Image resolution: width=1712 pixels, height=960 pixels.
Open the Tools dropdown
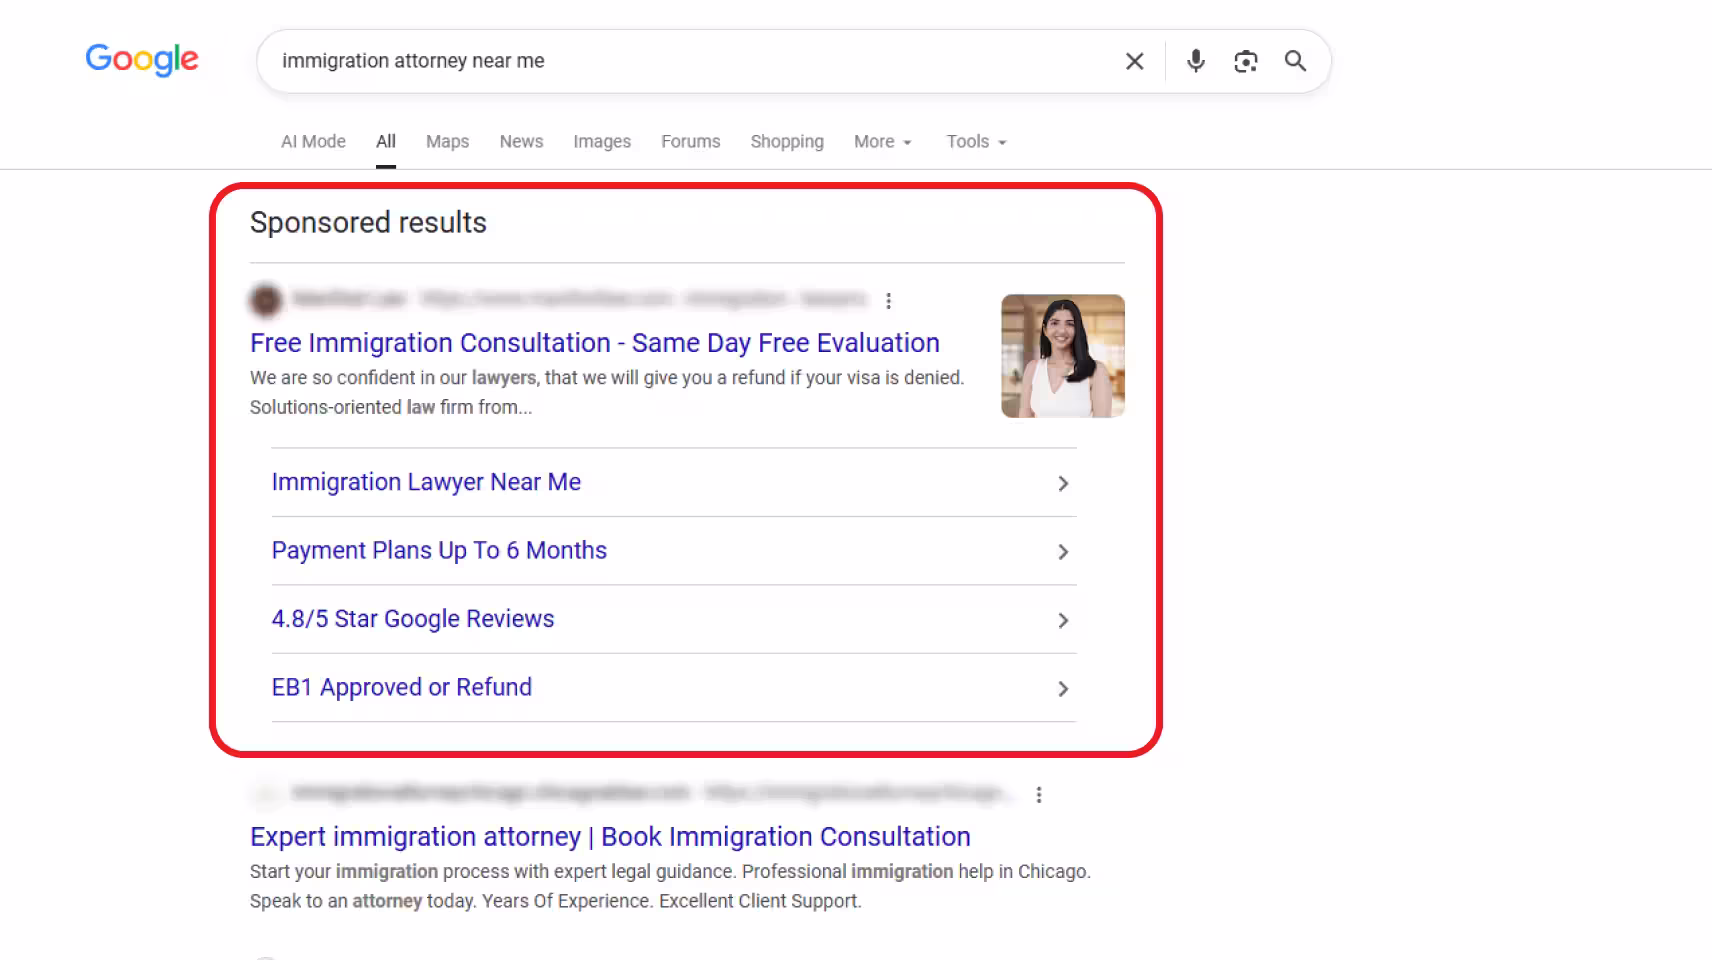point(976,141)
